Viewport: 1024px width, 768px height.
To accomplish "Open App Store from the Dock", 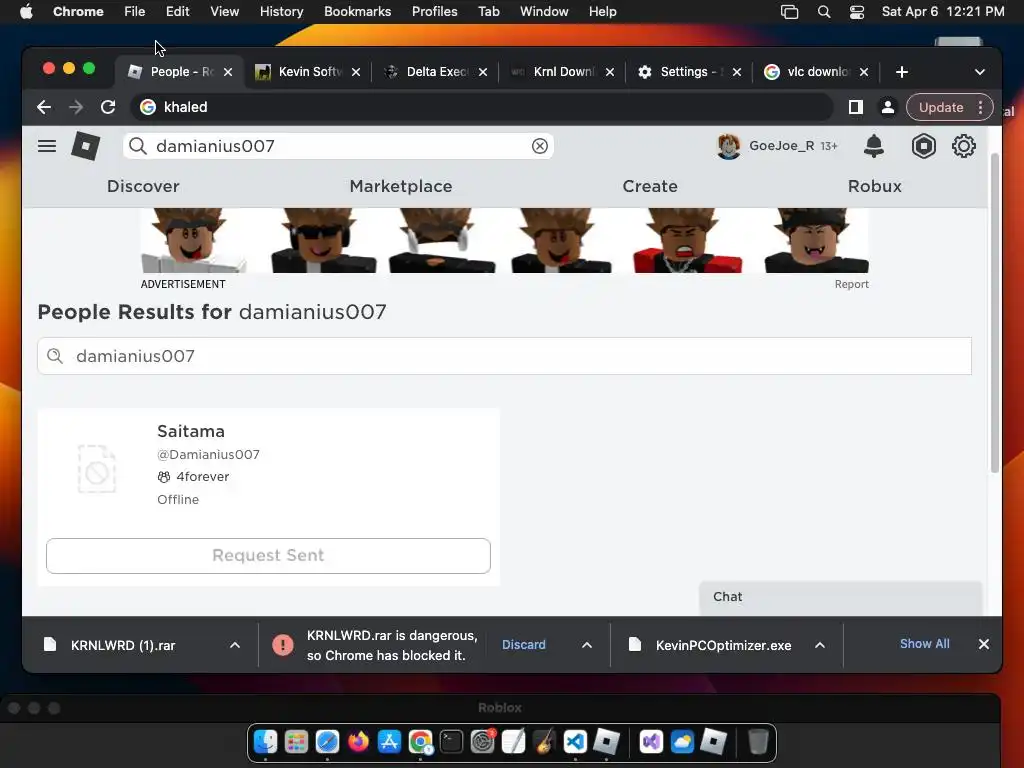I will pyautogui.click(x=389, y=742).
